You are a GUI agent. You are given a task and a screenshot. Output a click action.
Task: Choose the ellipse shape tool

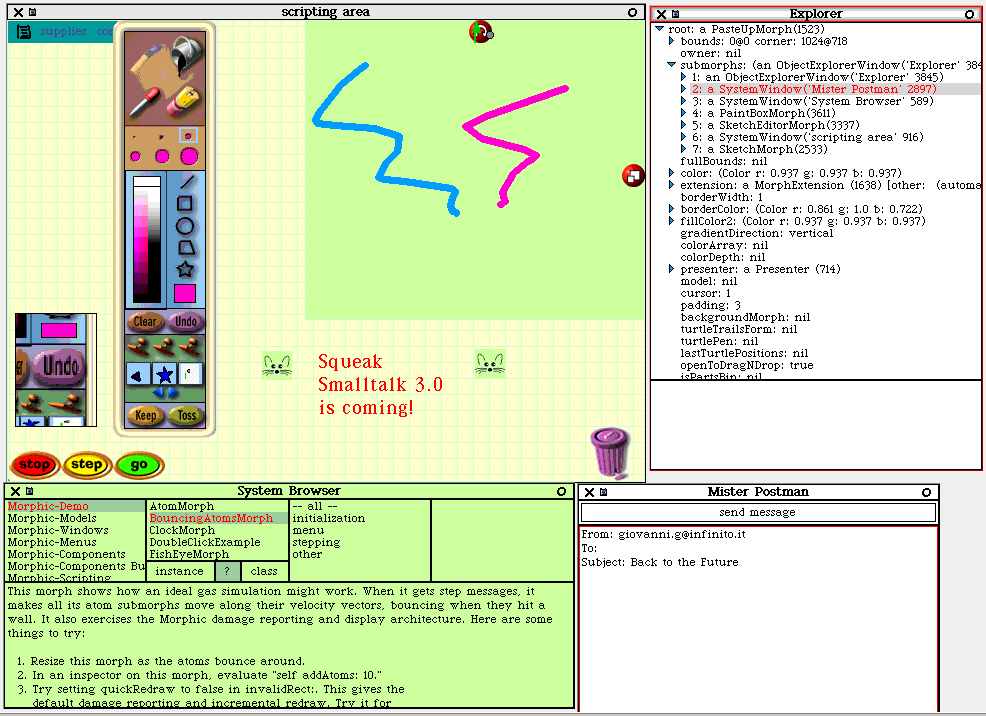click(x=185, y=226)
